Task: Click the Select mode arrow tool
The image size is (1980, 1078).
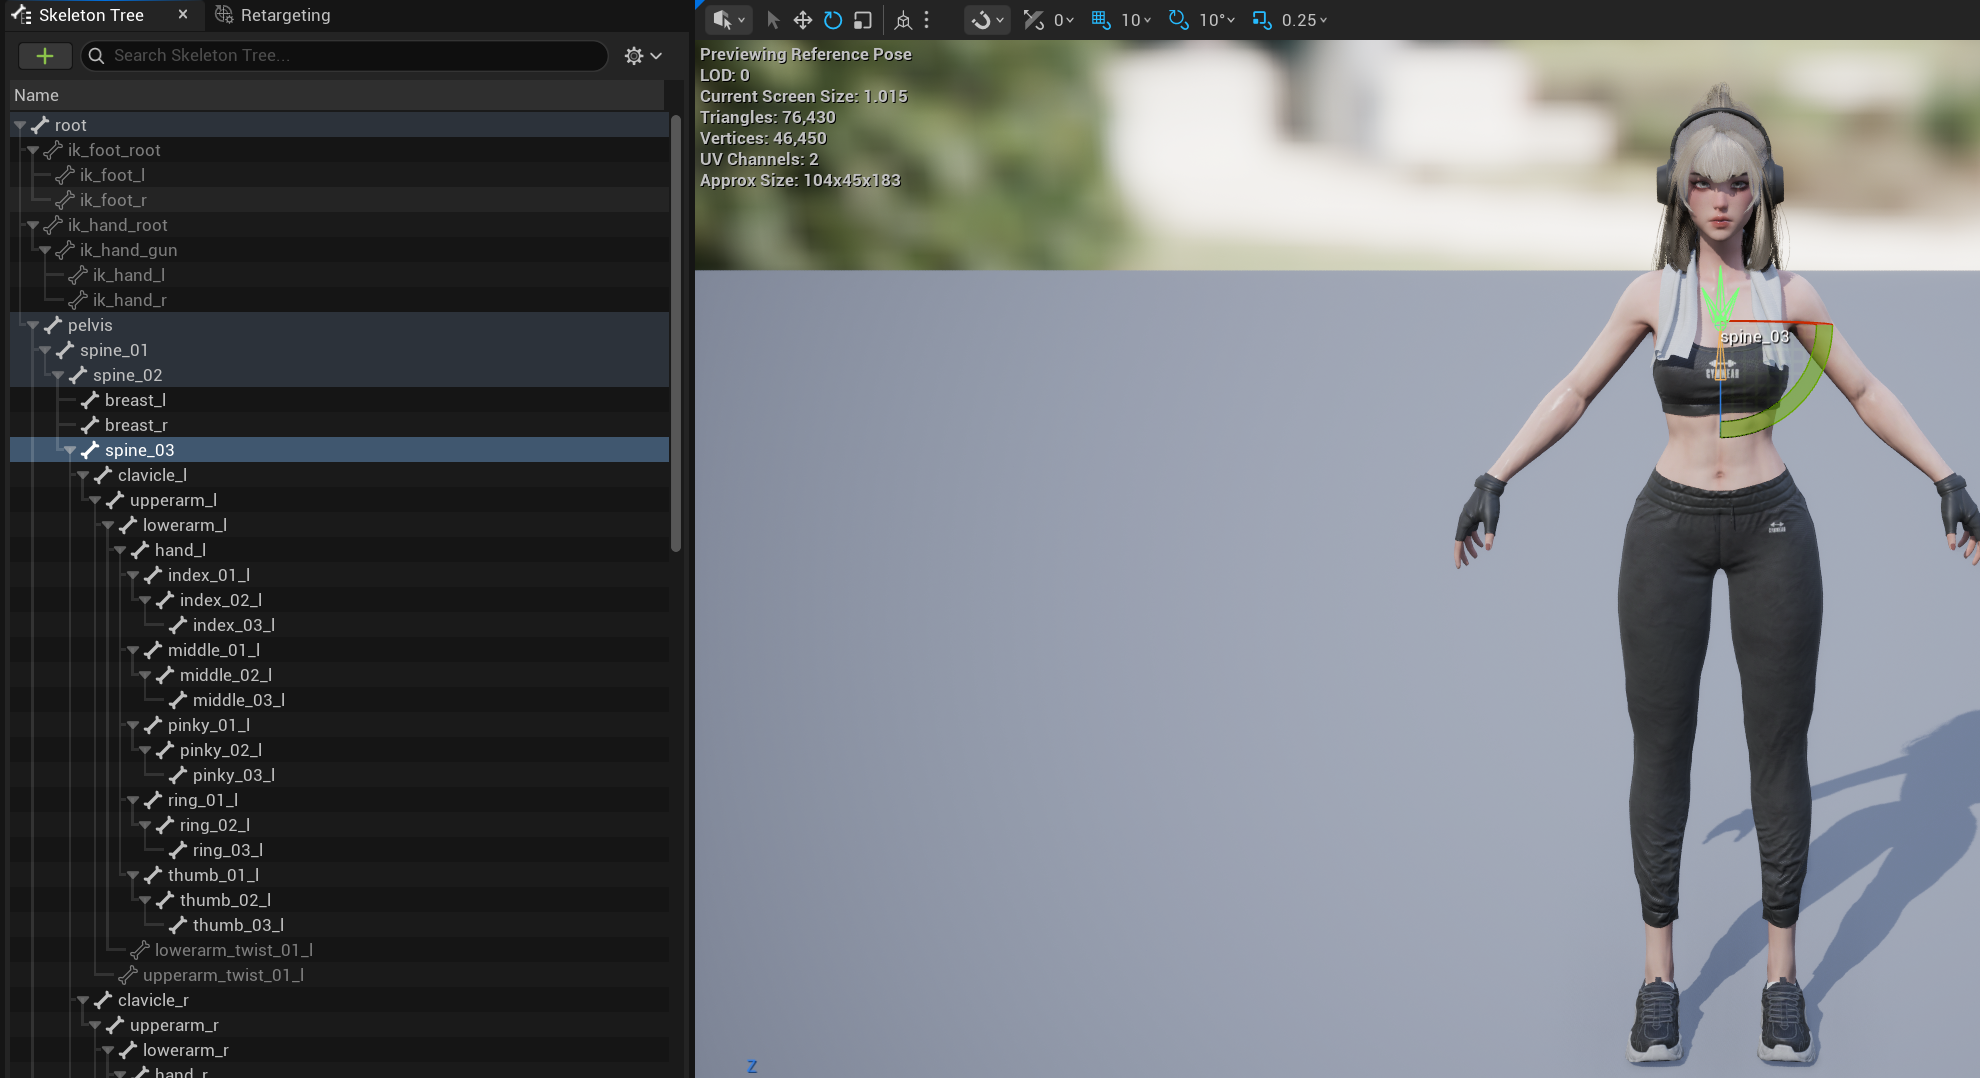Action: [x=772, y=20]
